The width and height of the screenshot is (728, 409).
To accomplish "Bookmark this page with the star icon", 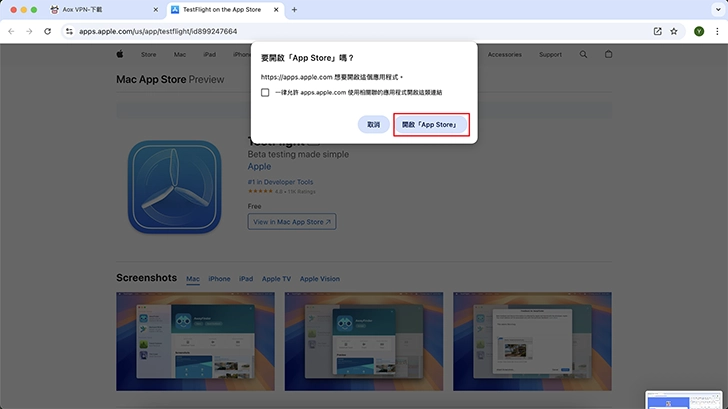I will (x=674, y=31).
